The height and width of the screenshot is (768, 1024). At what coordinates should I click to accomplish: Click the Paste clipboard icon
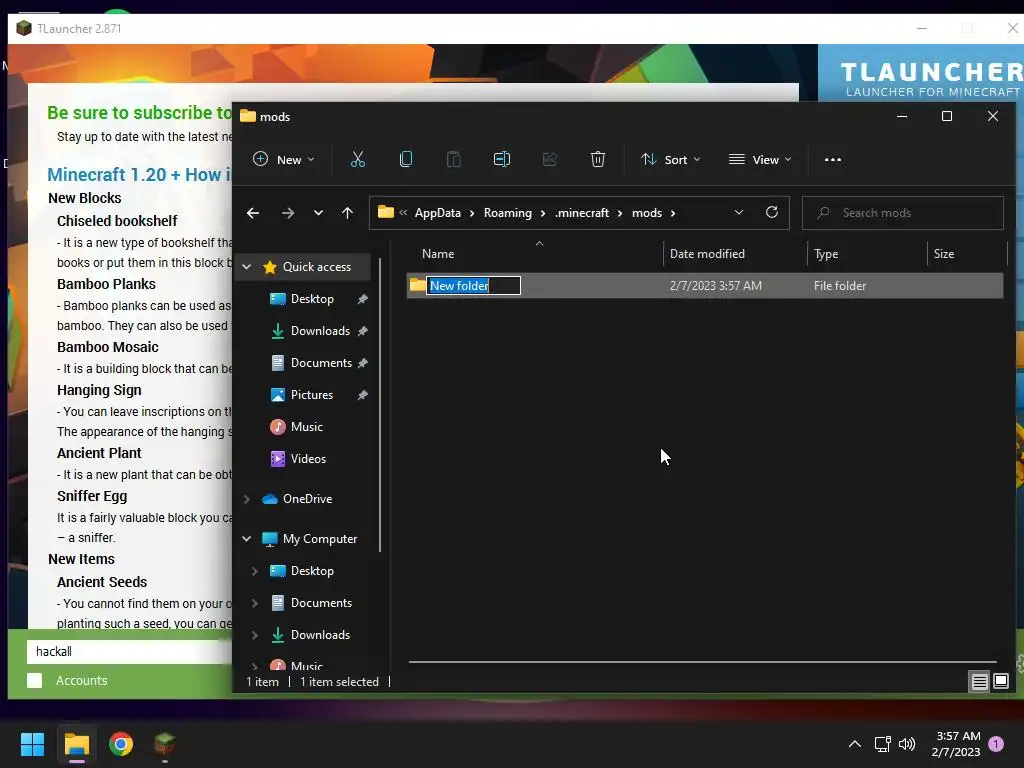454,159
